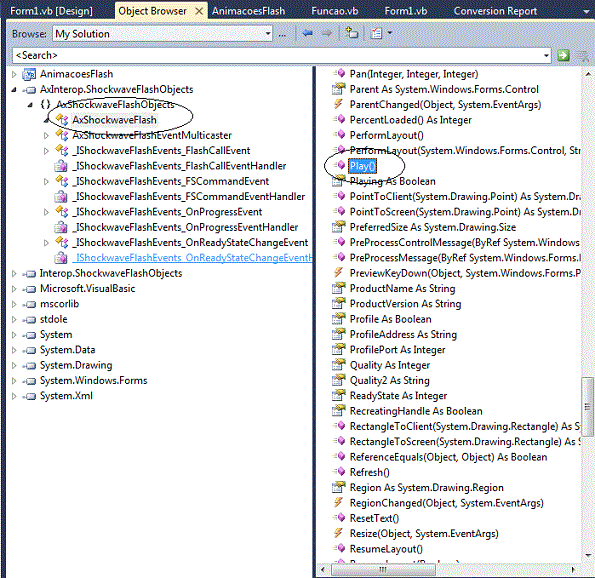The width and height of the screenshot is (595, 578).
Task: Open Object Browser Settings dropdown arrow
Action: [390, 33]
